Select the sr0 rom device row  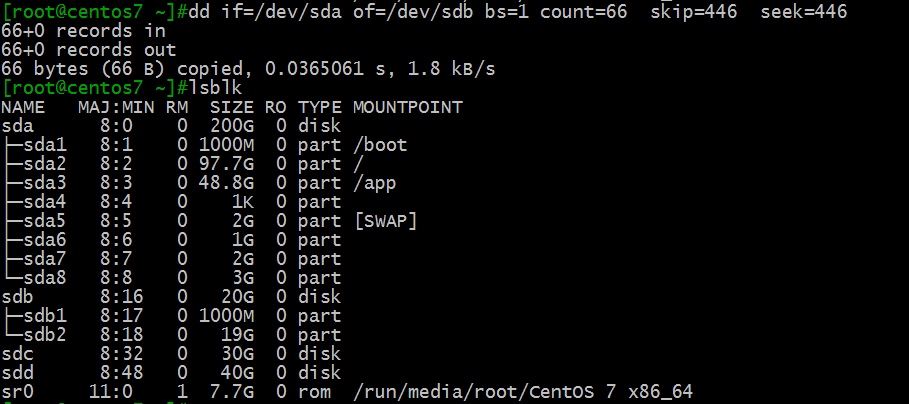[347, 392]
